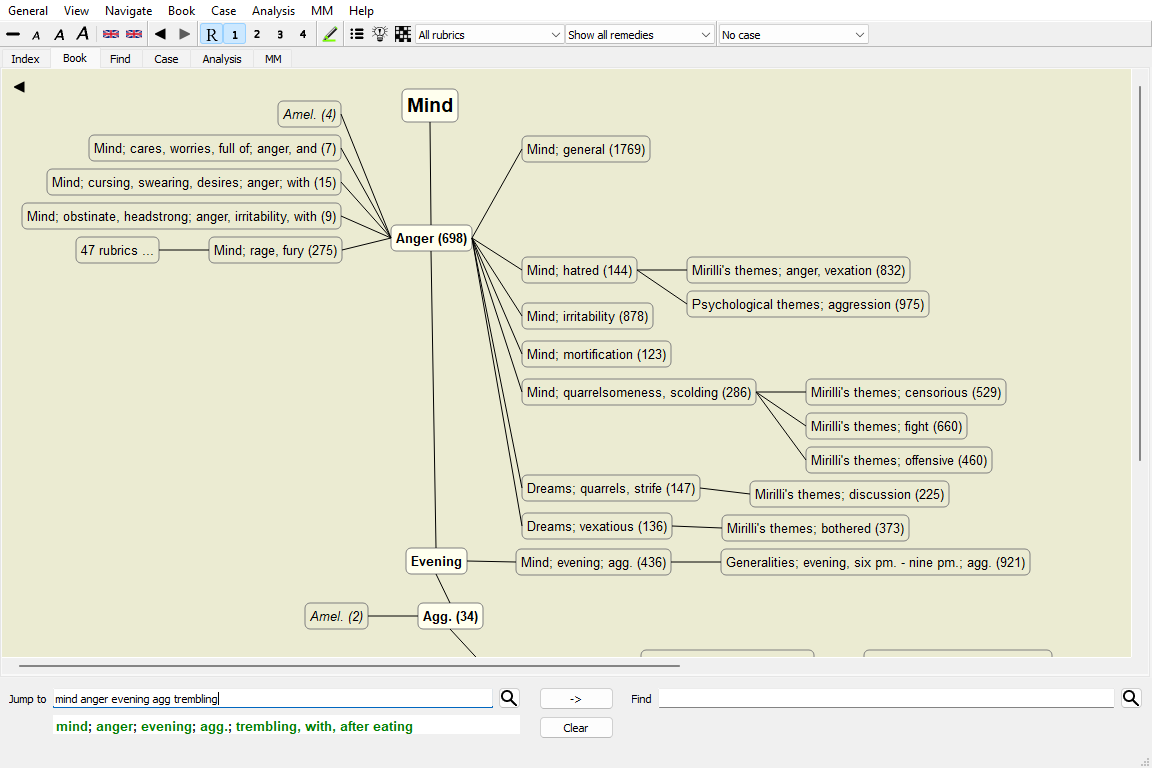
Task: Click the Find input field
Action: [x=886, y=698]
